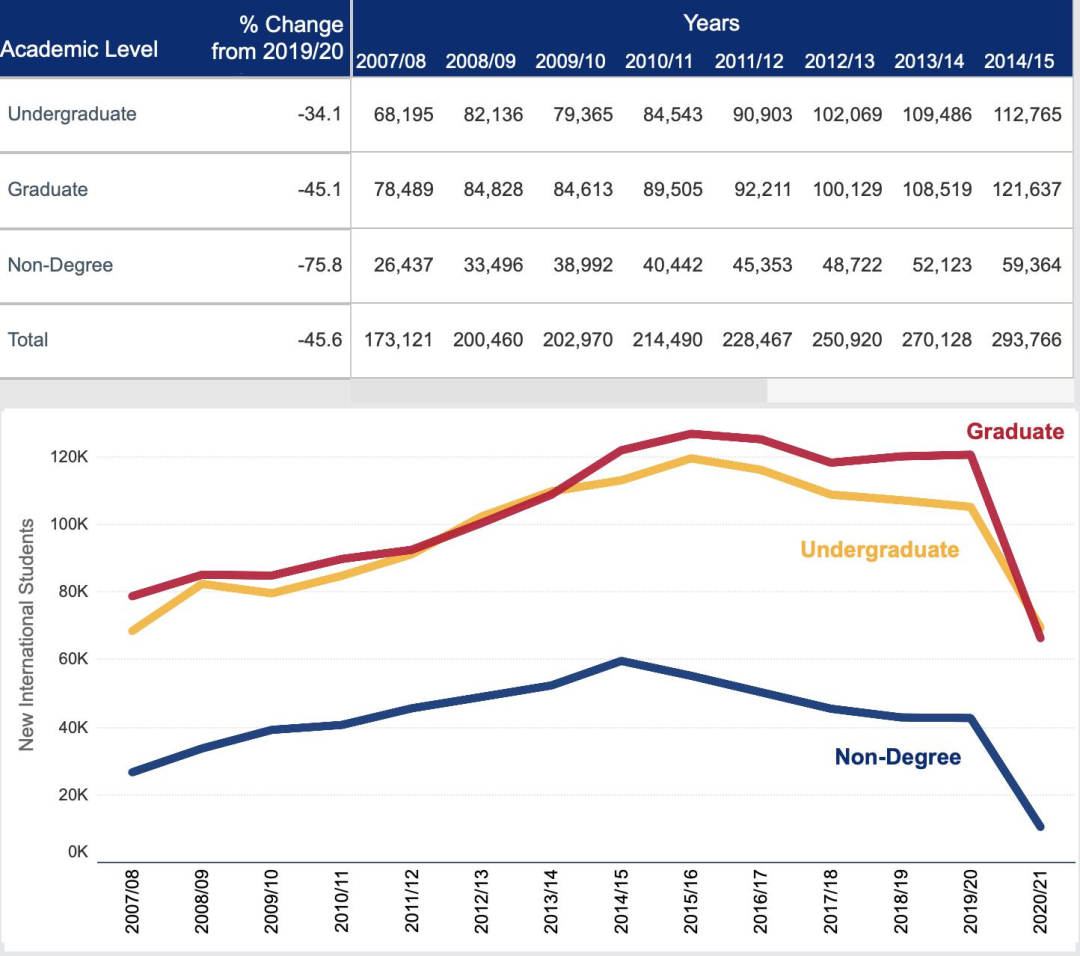The image size is (1080, 956).
Task: Click the 60K y-axis label
Action: [x=73, y=659]
